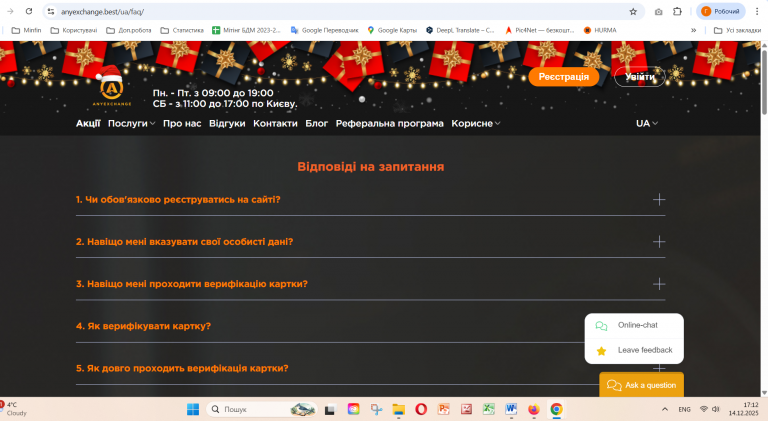Click the forward navigation arrow

click(x=10, y=11)
